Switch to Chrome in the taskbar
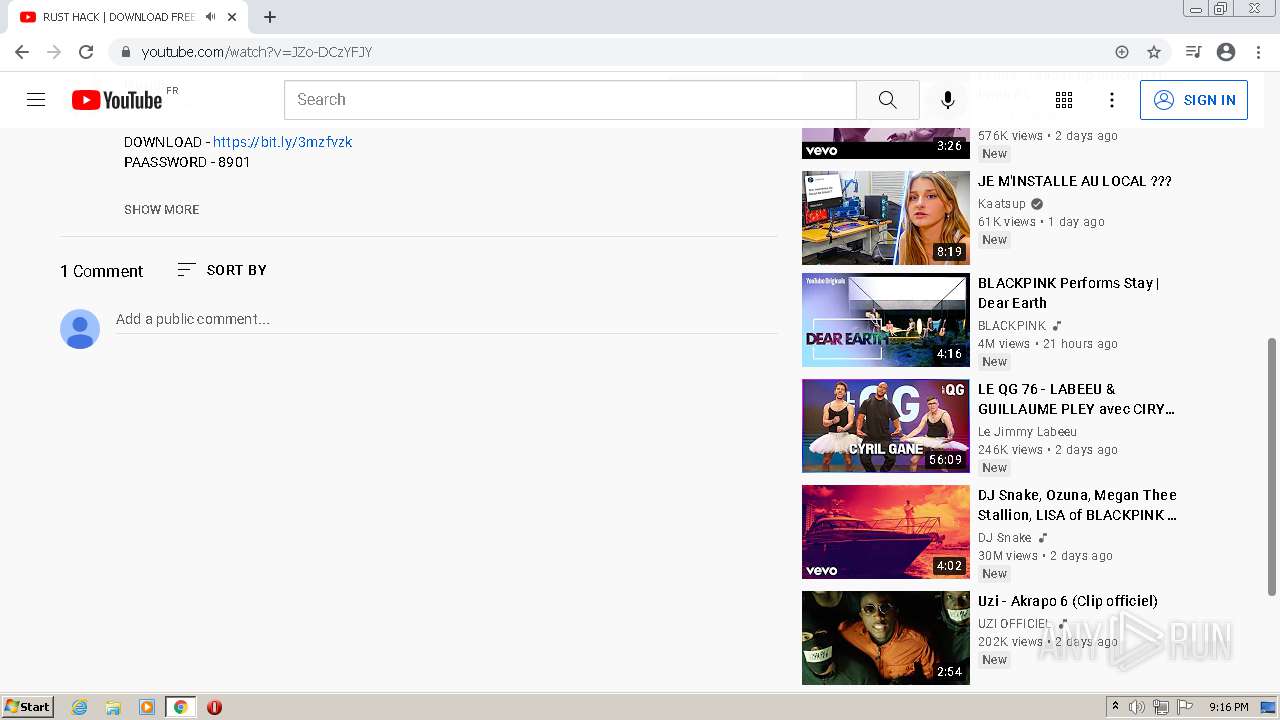Screen dimensions: 1280x720 [x=180, y=707]
